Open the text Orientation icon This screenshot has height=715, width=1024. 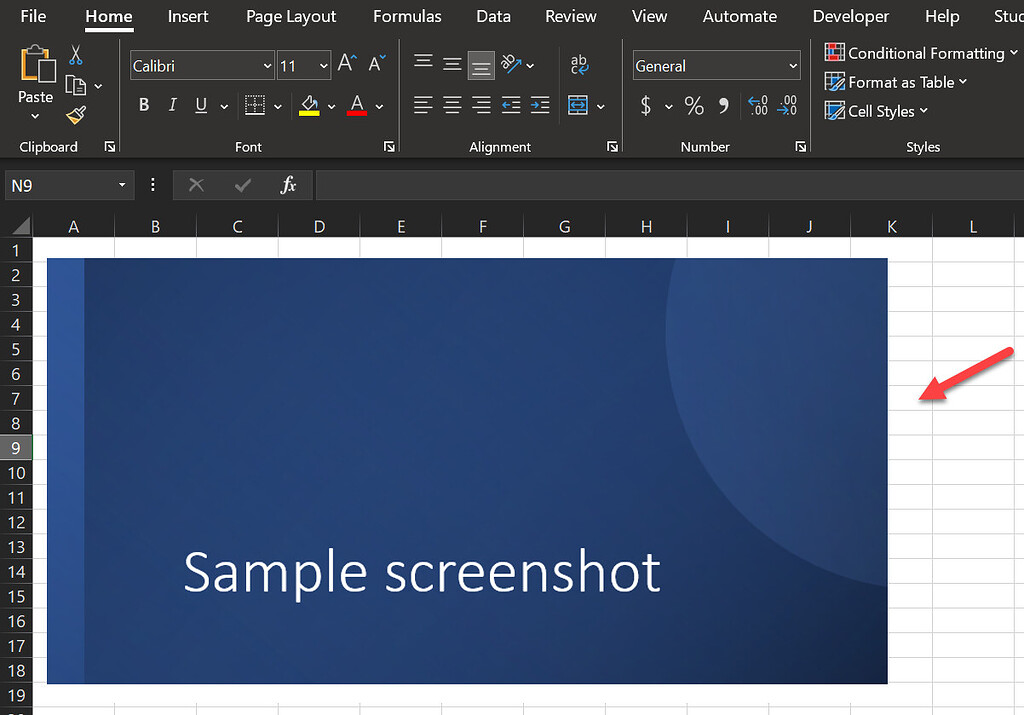pos(511,64)
